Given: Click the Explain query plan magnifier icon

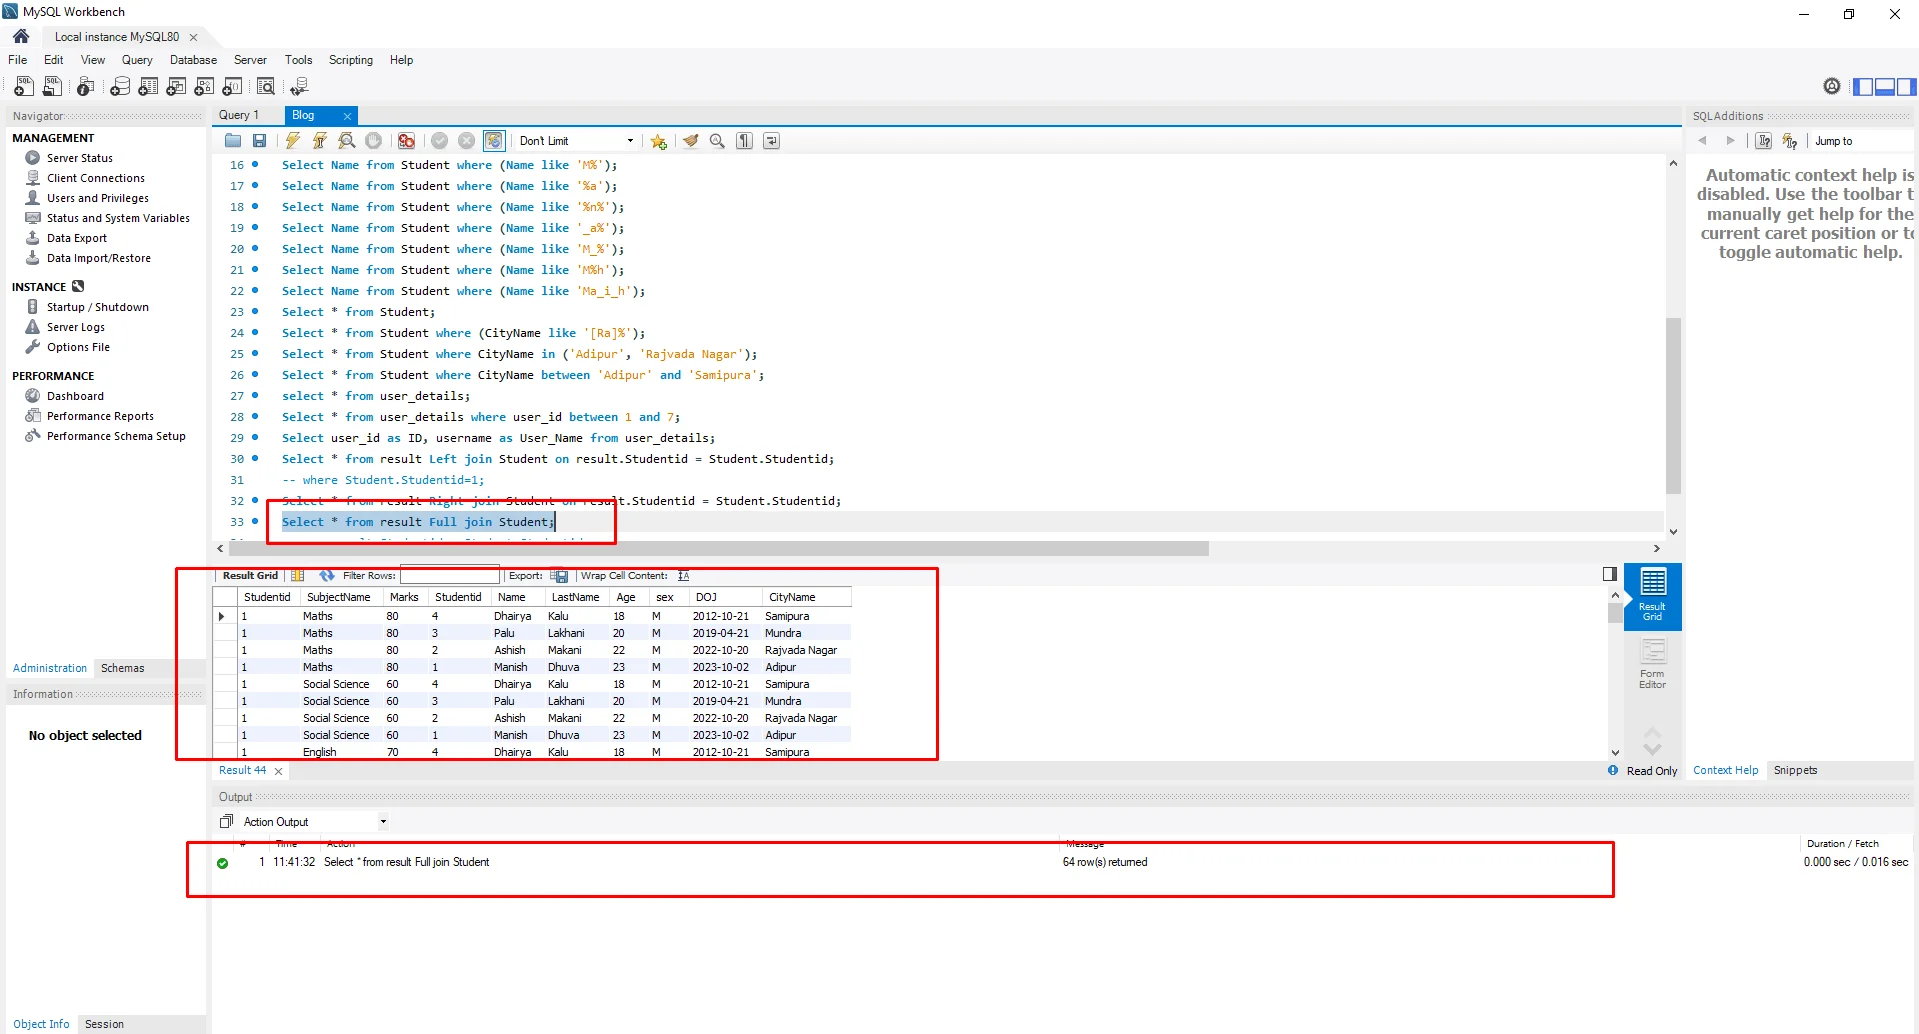Looking at the screenshot, I should (x=346, y=141).
